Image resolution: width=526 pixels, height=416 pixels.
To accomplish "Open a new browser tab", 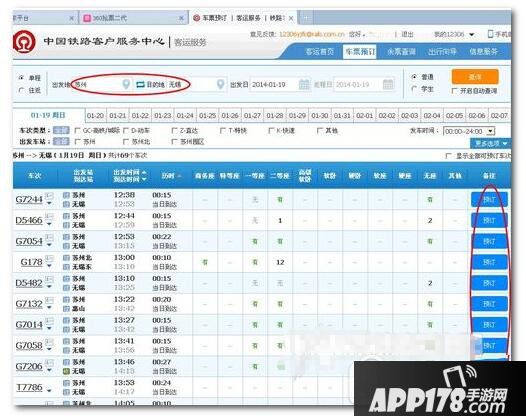I will pos(306,18).
